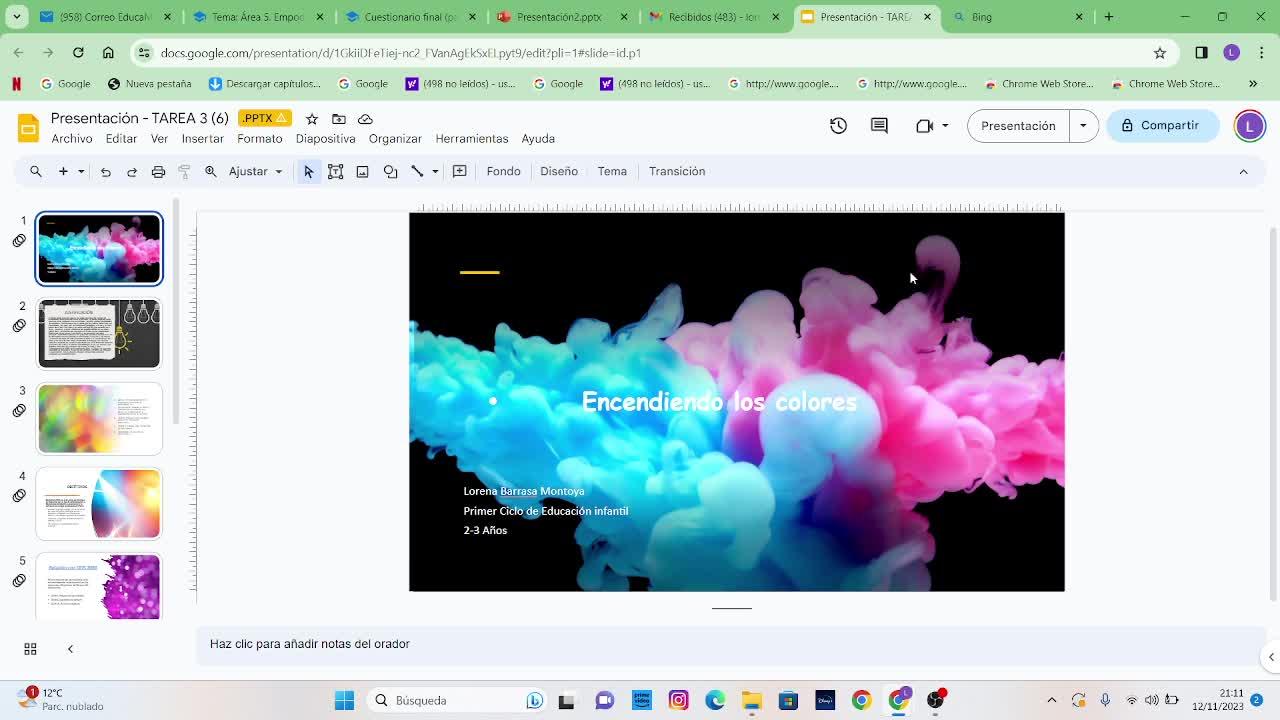Open the line tool dropdown arrow
1280x720 pixels.
pyautogui.click(x=435, y=172)
